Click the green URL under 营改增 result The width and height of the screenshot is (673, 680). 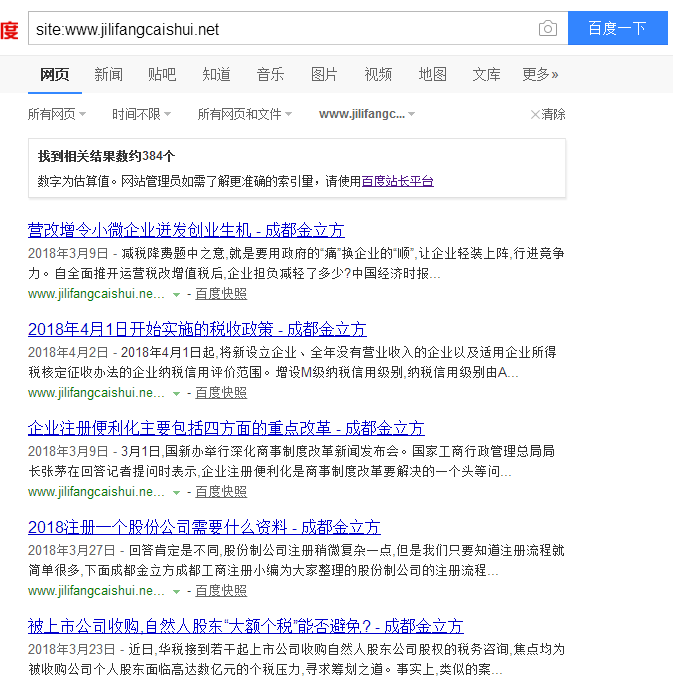click(96, 294)
